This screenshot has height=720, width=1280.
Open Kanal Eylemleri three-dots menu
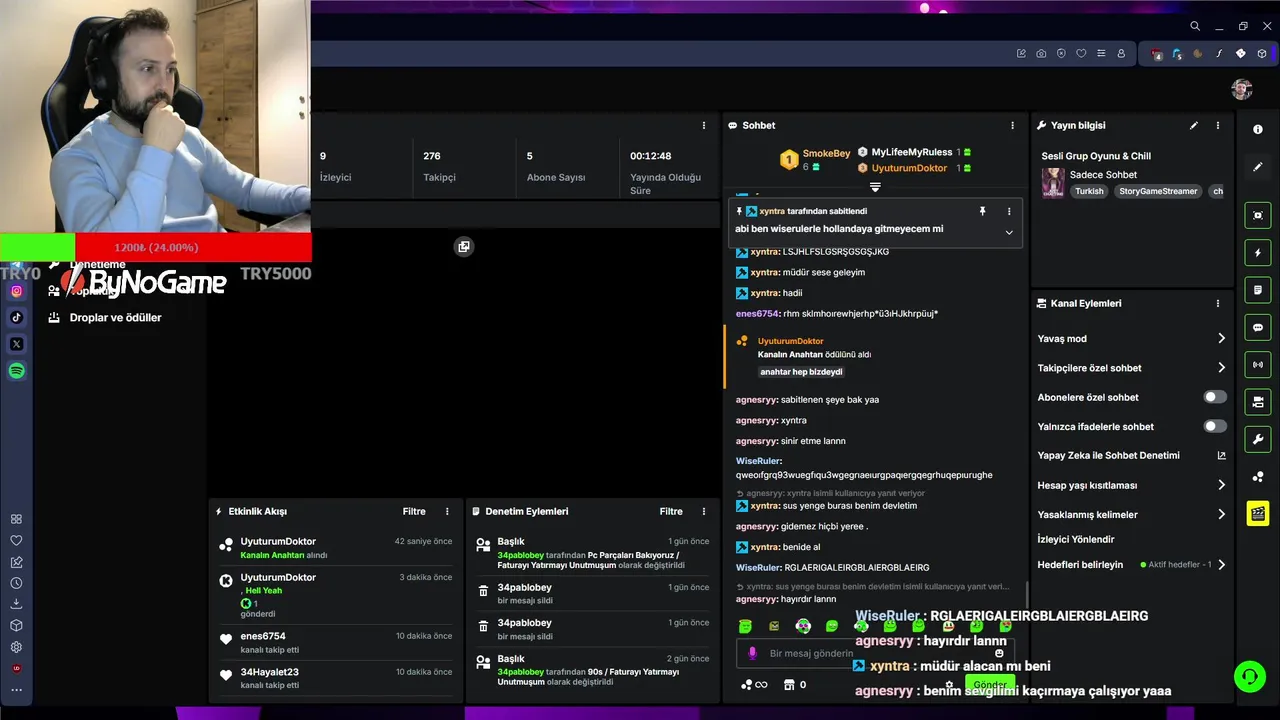point(1218,304)
